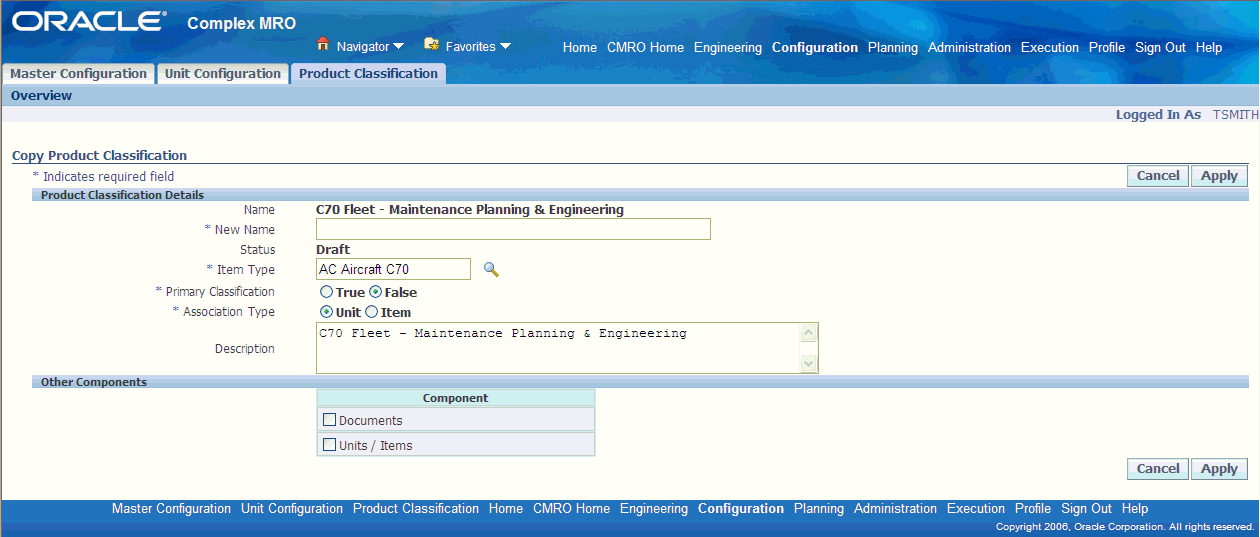This screenshot has width=1260, height=537.
Task: Click footer Home link
Action: pos(506,509)
